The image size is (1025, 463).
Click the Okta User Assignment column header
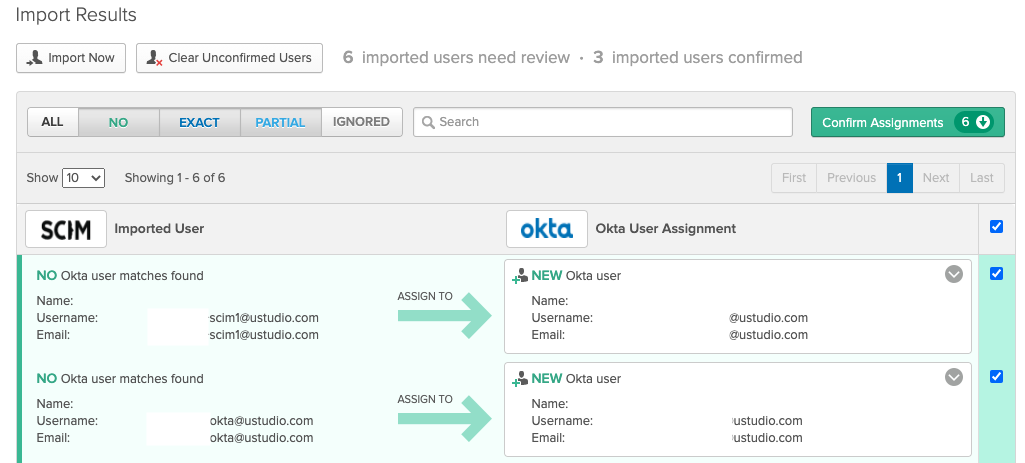[x=665, y=229]
